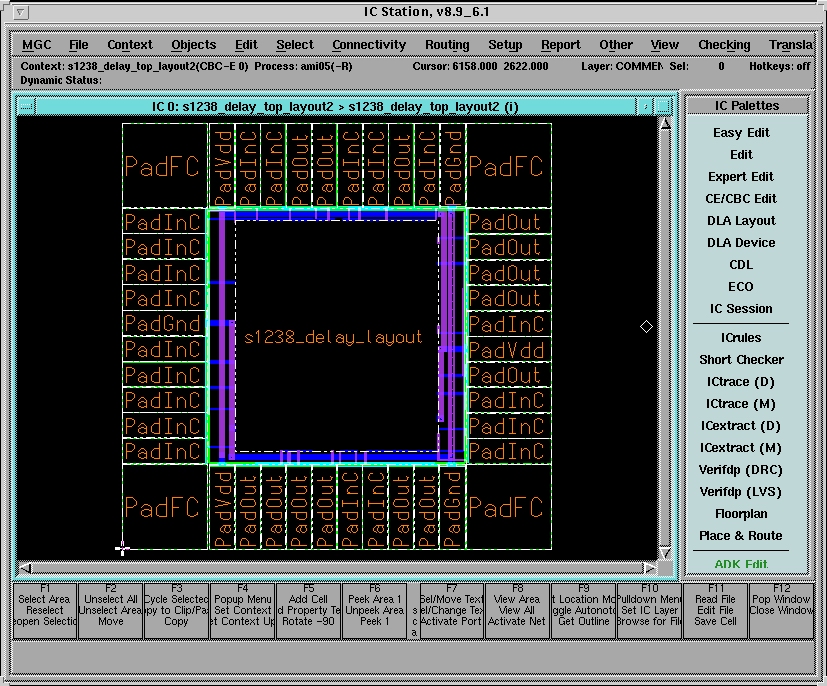Screen dimensions: 827x686
Task: Click the horizontal scrollbar left arrow
Action: 26,568
